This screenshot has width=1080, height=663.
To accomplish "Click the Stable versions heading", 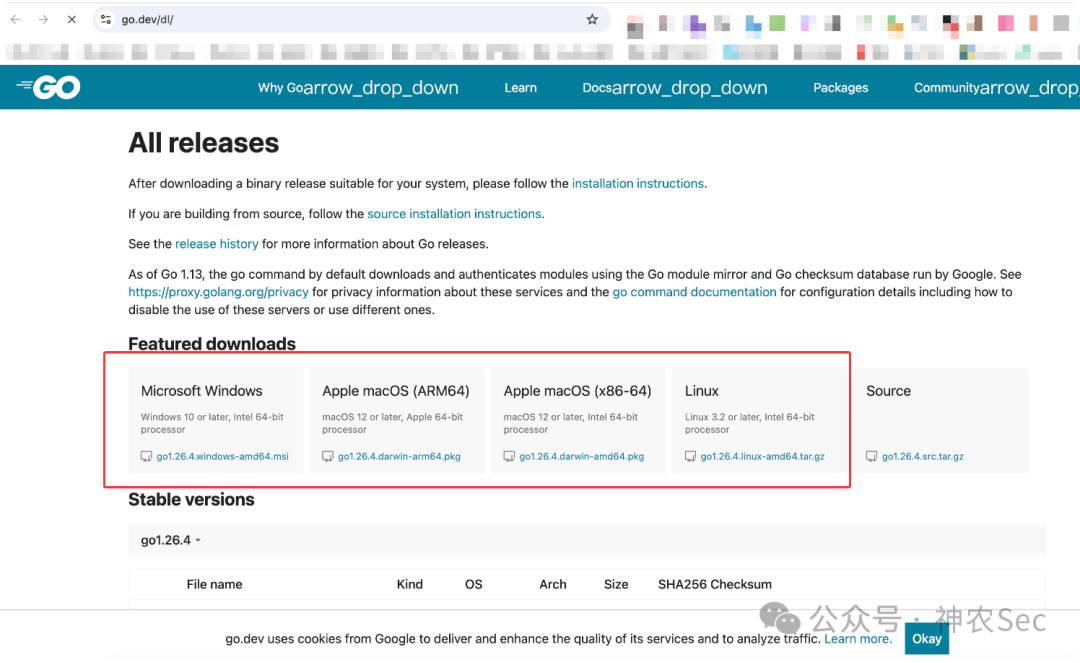I will (x=191, y=500).
